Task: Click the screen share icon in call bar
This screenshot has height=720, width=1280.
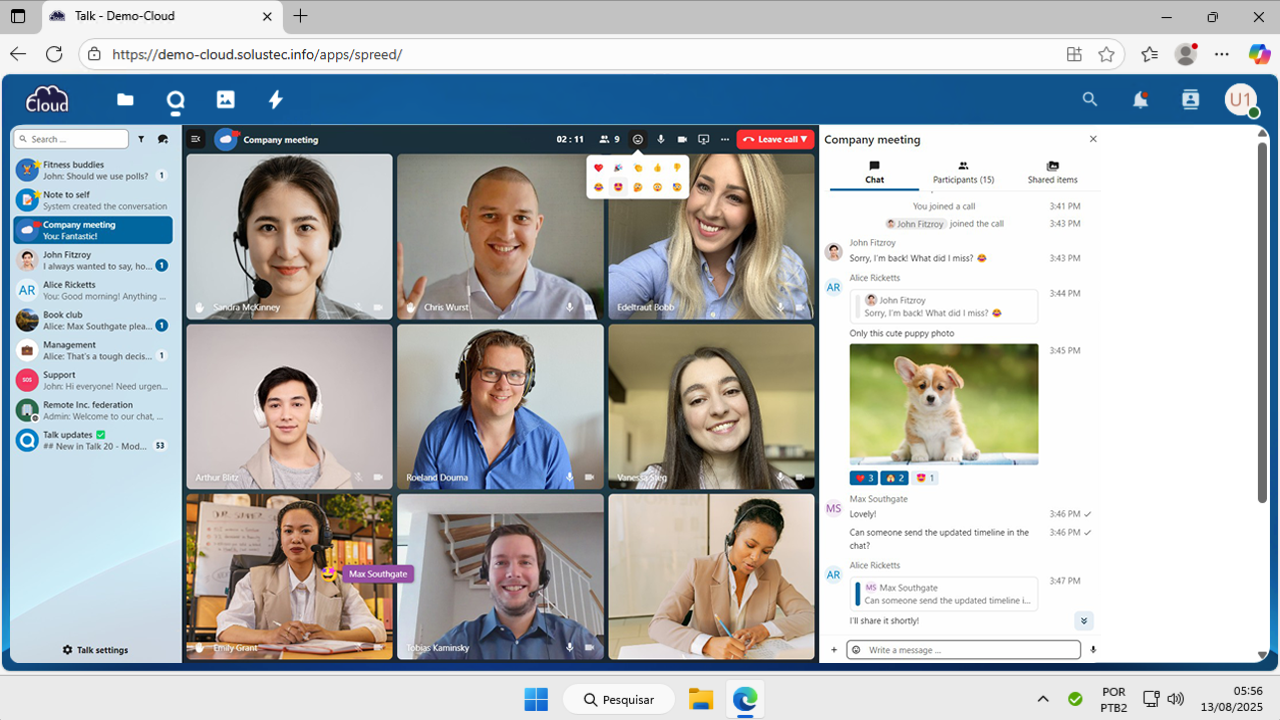Action: click(x=703, y=140)
